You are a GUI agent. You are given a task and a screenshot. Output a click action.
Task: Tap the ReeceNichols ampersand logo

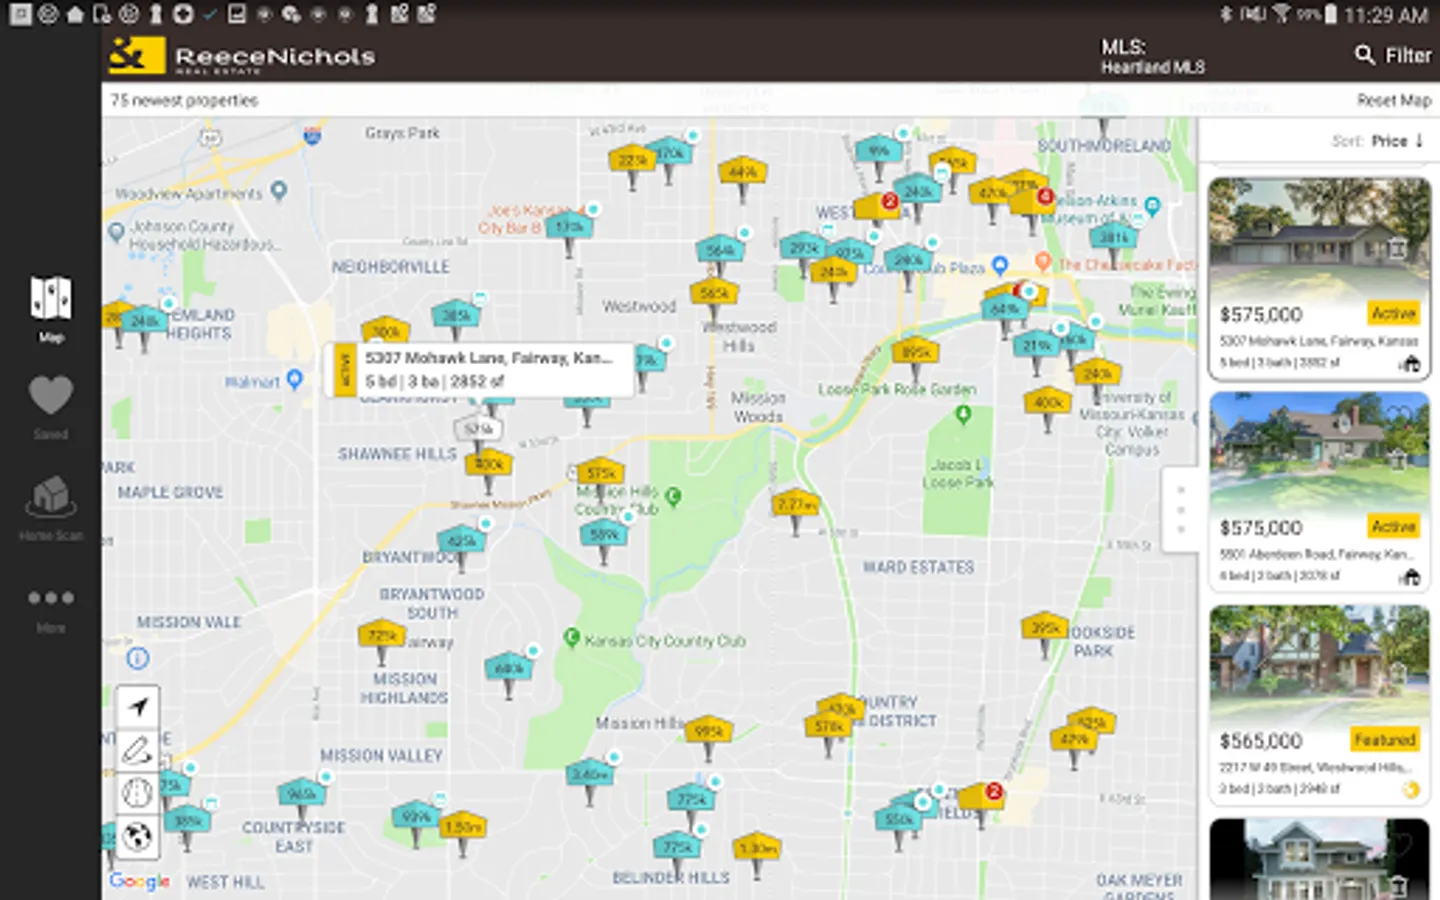point(135,56)
